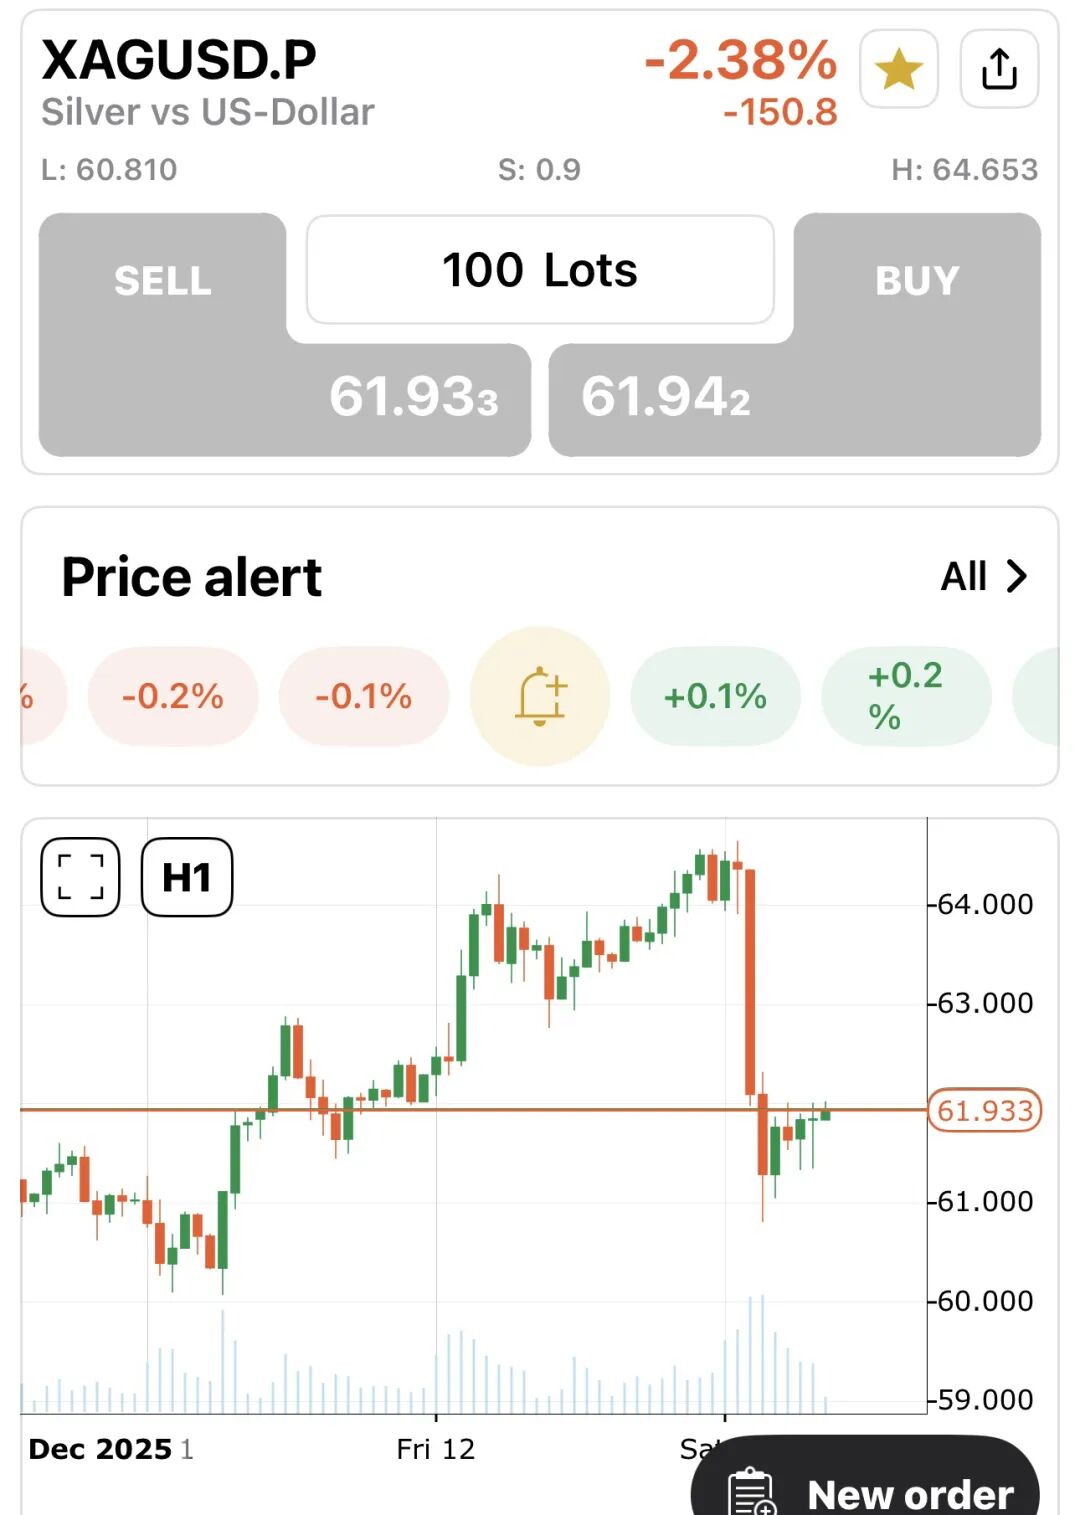Add a custom price alert bell
The height and width of the screenshot is (1515, 1080).
coord(540,696)
